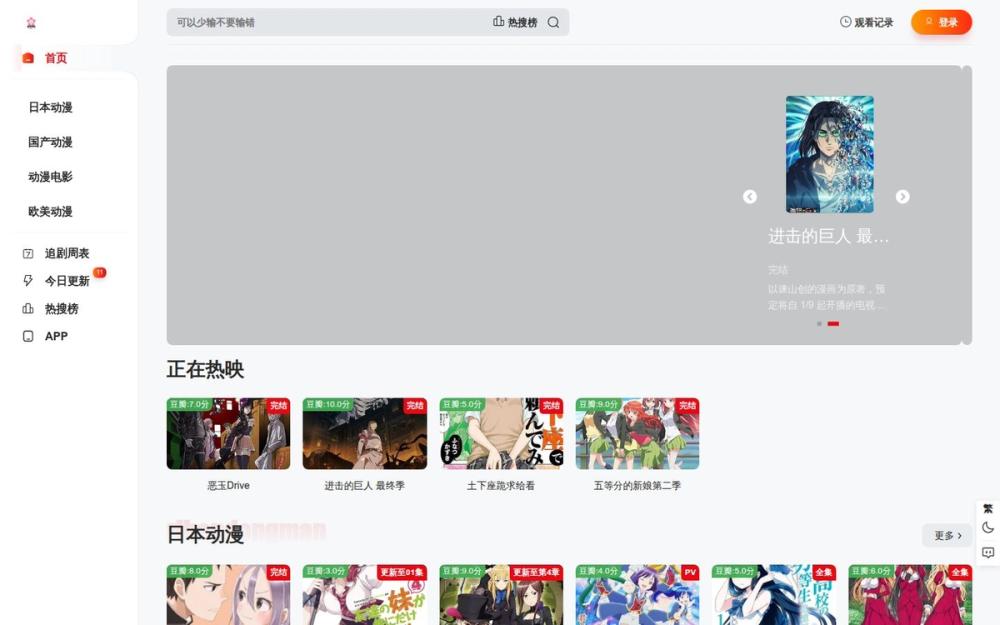Image resolution: width=1000 pixels, height=625 pixels.
Task: Focus the search input field
Action: [328, 22]
